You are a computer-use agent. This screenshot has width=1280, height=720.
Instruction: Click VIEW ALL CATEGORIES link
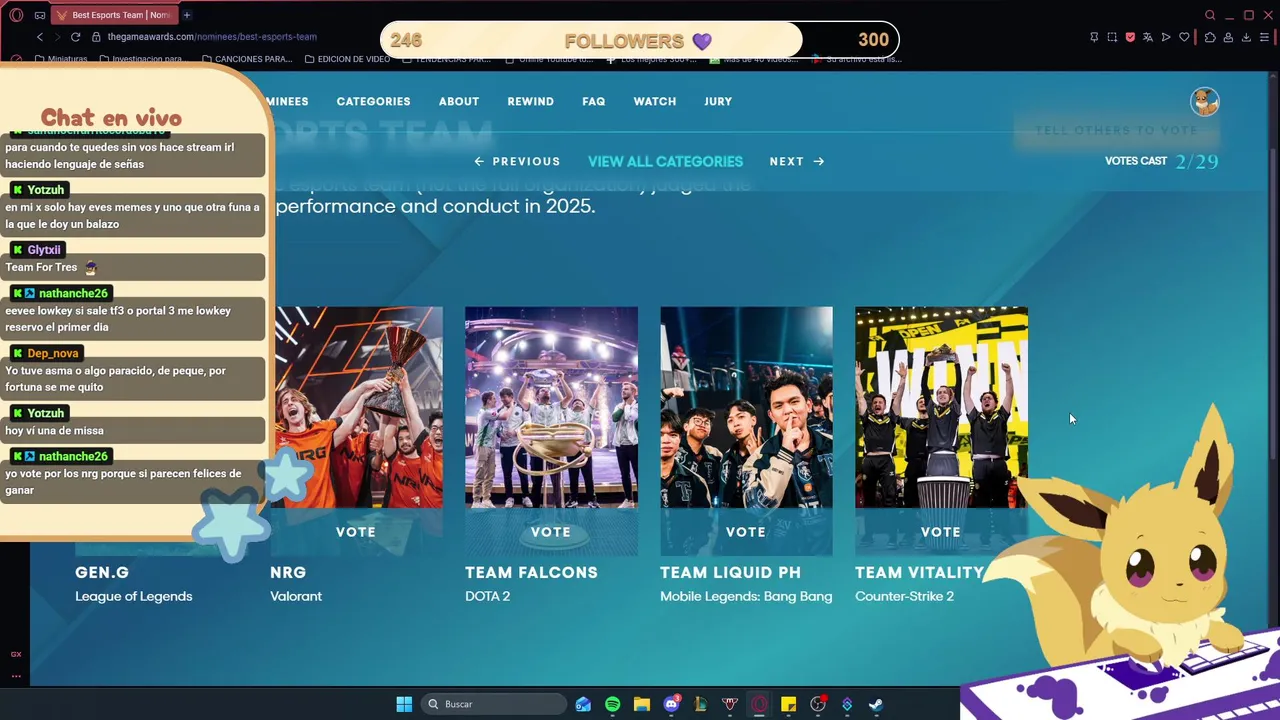[665, 161]
